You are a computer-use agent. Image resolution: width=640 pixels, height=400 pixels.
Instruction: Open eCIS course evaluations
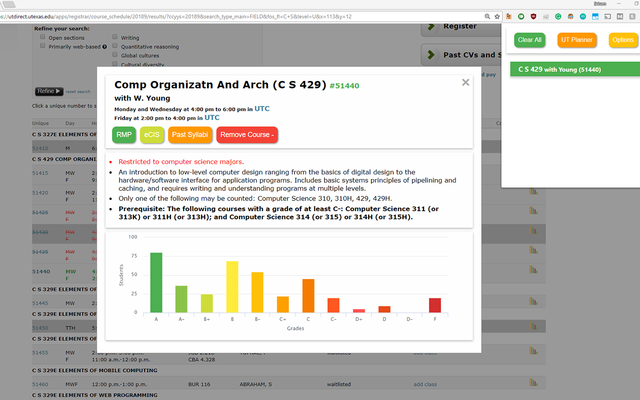[152, 134]
